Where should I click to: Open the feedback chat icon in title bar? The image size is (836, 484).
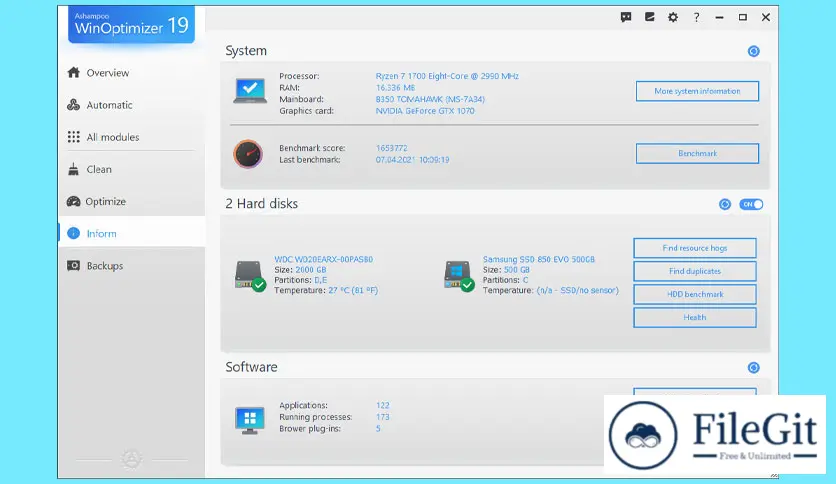(626, 17)
